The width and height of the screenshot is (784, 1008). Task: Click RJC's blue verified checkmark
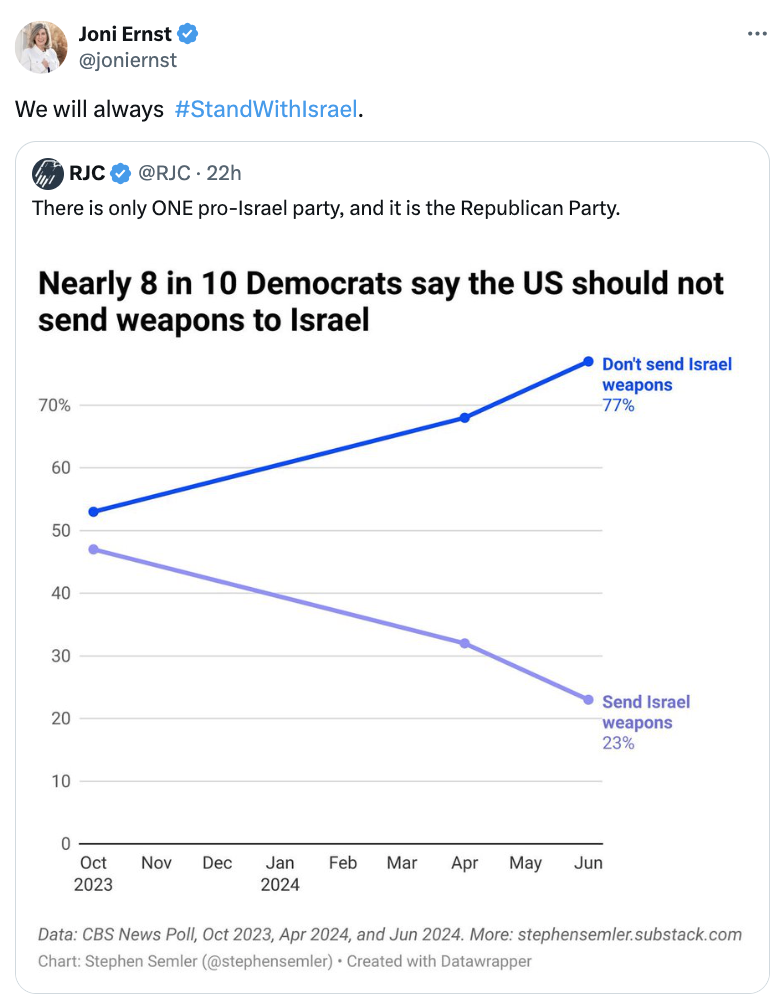(x=120, y=174)
